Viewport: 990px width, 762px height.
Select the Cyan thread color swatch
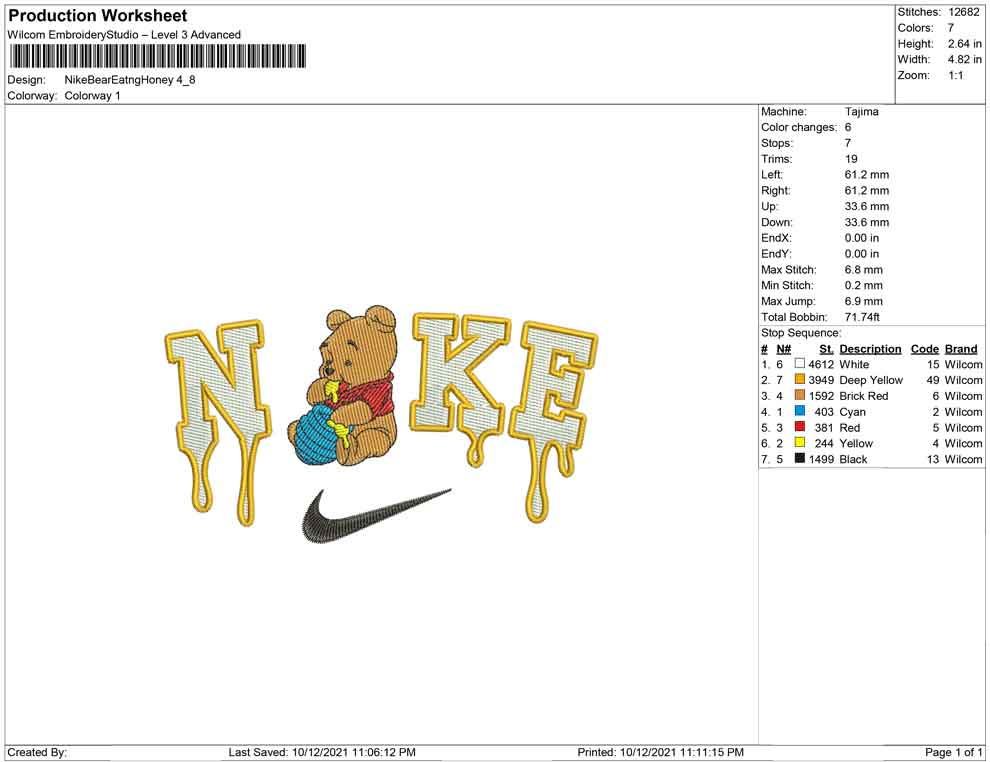tap(799, 411)
